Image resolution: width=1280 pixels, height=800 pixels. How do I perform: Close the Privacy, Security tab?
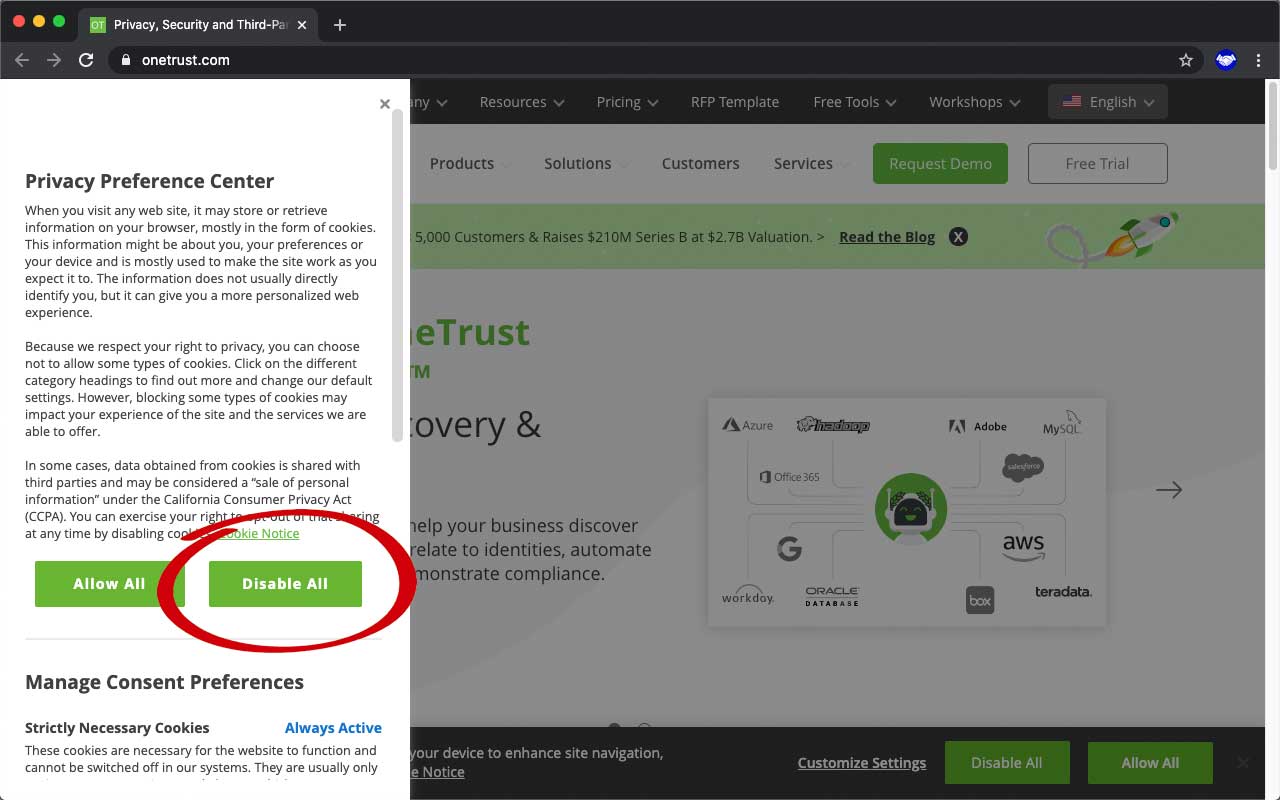[x=302, y=25]
